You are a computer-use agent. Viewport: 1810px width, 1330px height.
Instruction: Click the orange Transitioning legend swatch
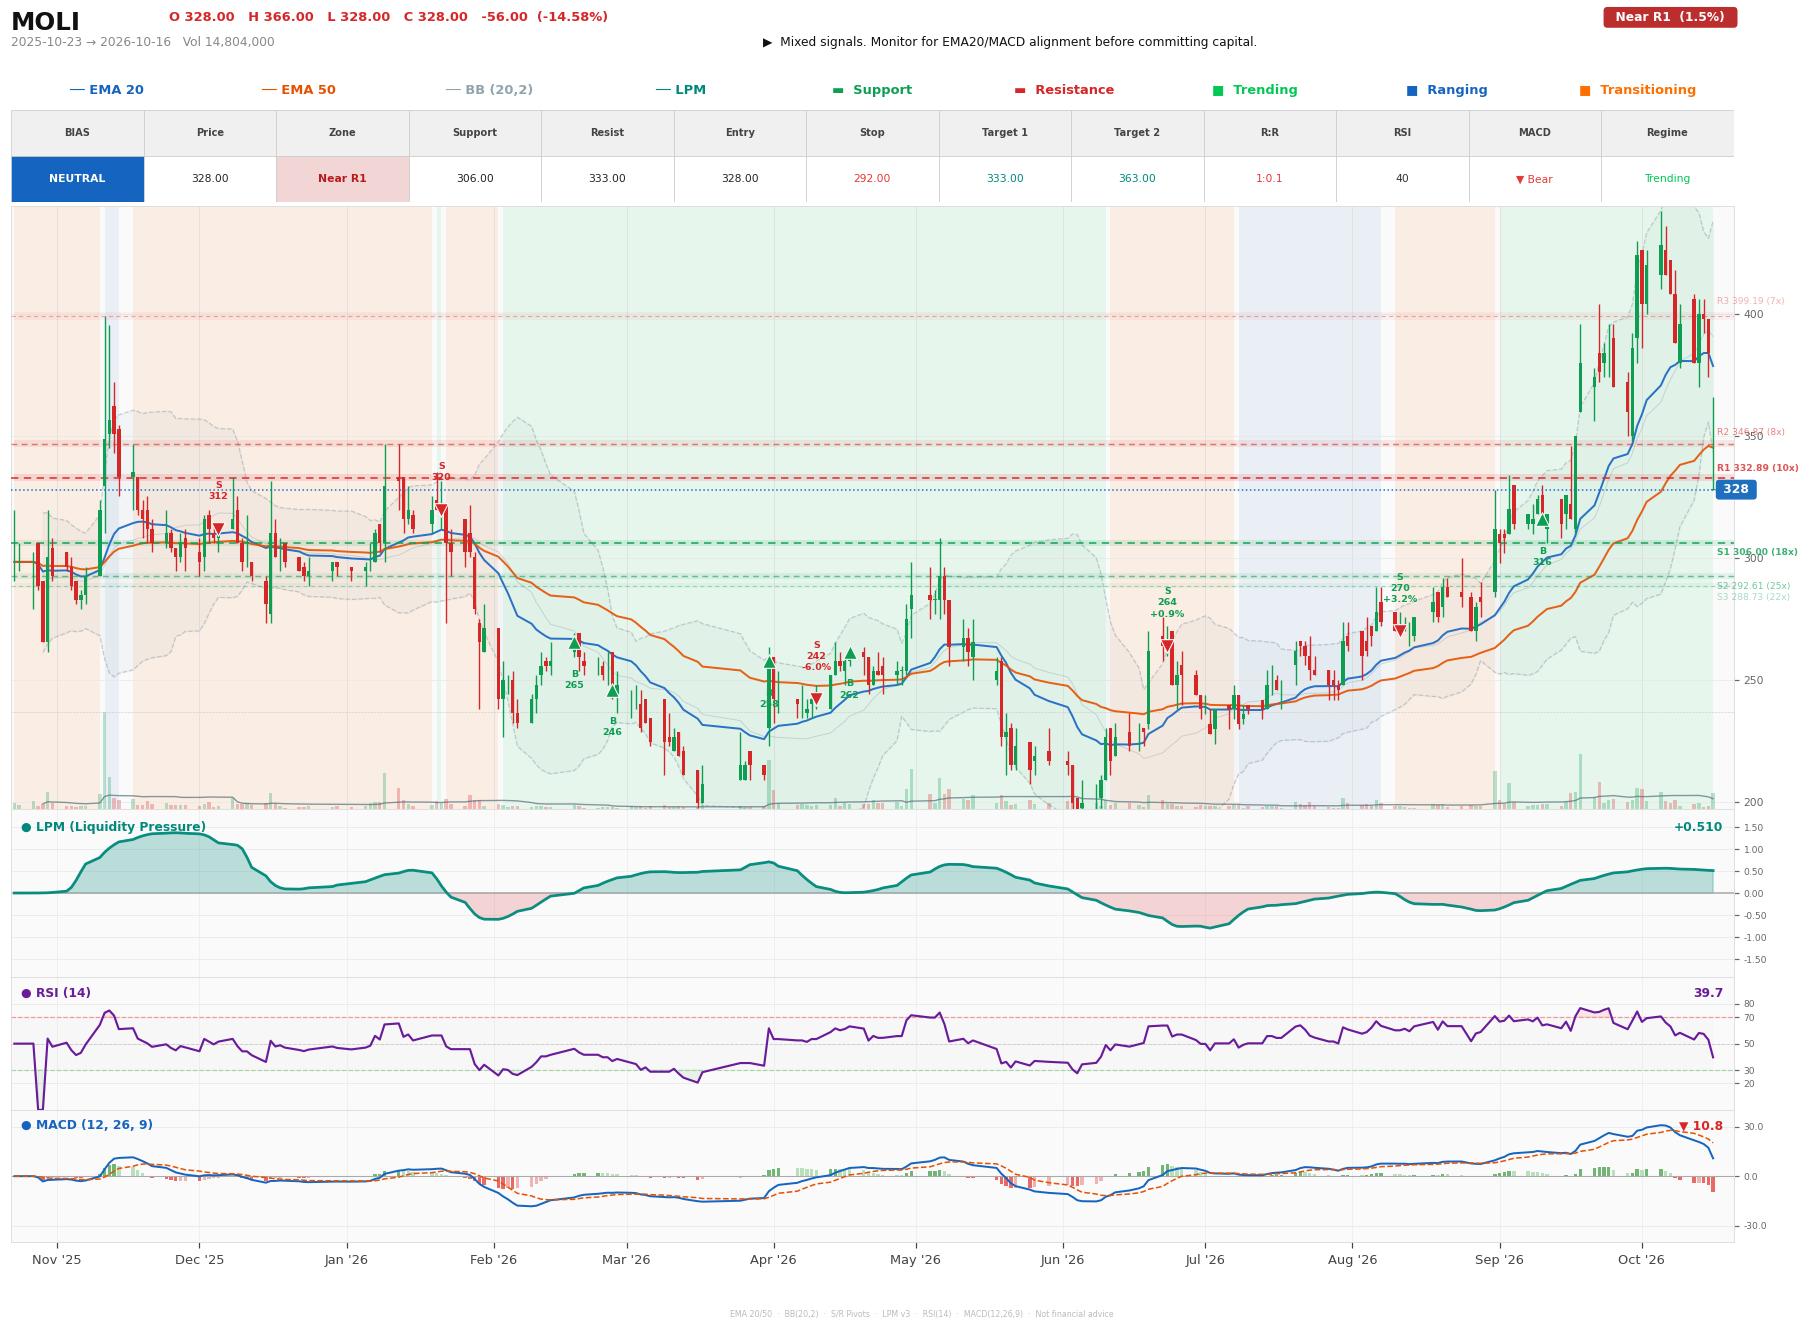point(1585,90)
